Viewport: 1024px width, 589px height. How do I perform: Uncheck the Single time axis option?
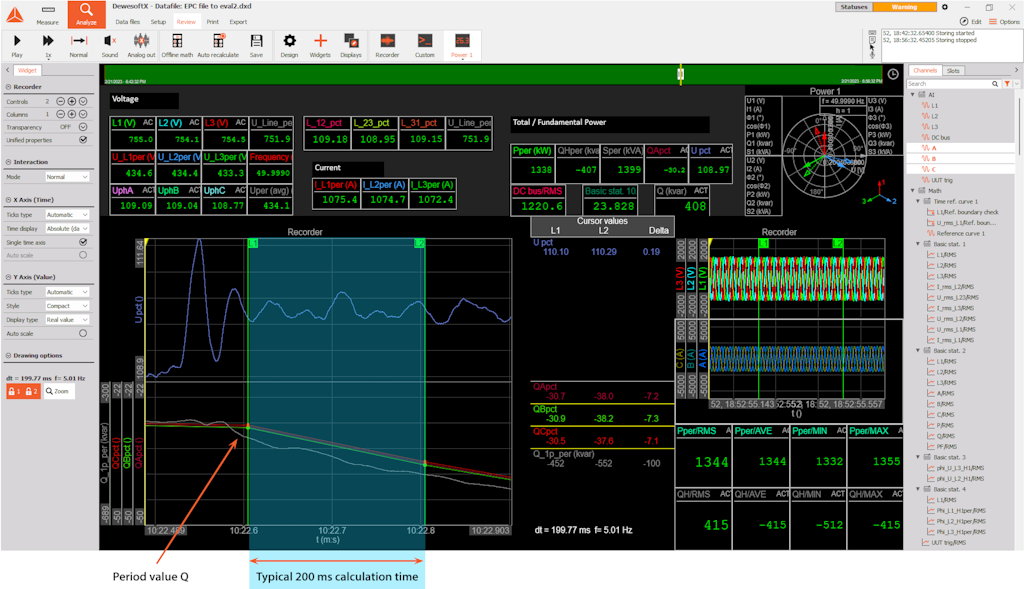(x=83, y=242)
